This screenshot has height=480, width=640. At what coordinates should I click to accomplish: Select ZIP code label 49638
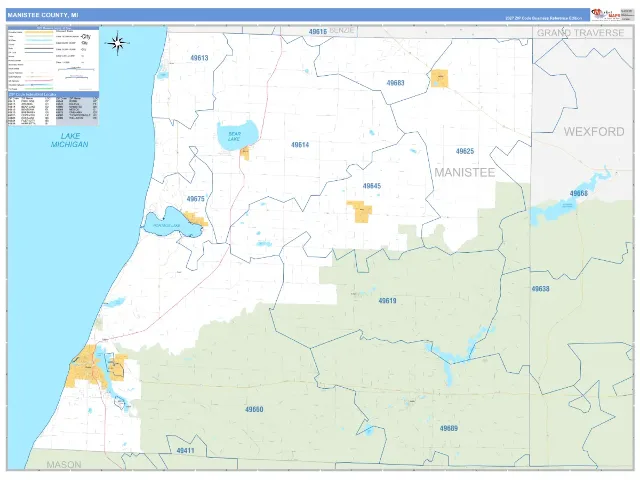540,289
